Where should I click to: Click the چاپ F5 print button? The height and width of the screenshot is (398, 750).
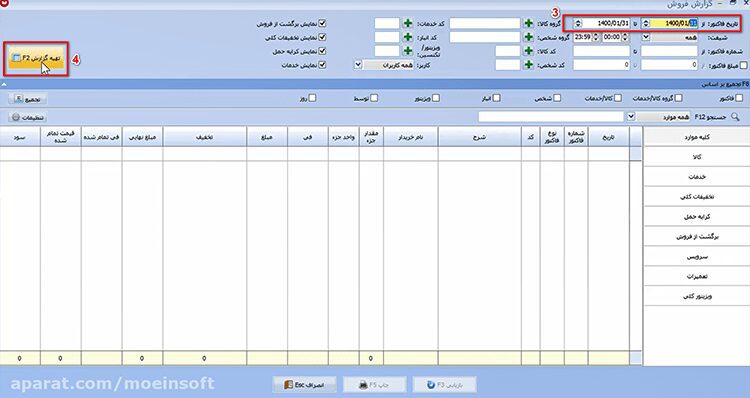(x=375, y=385)
